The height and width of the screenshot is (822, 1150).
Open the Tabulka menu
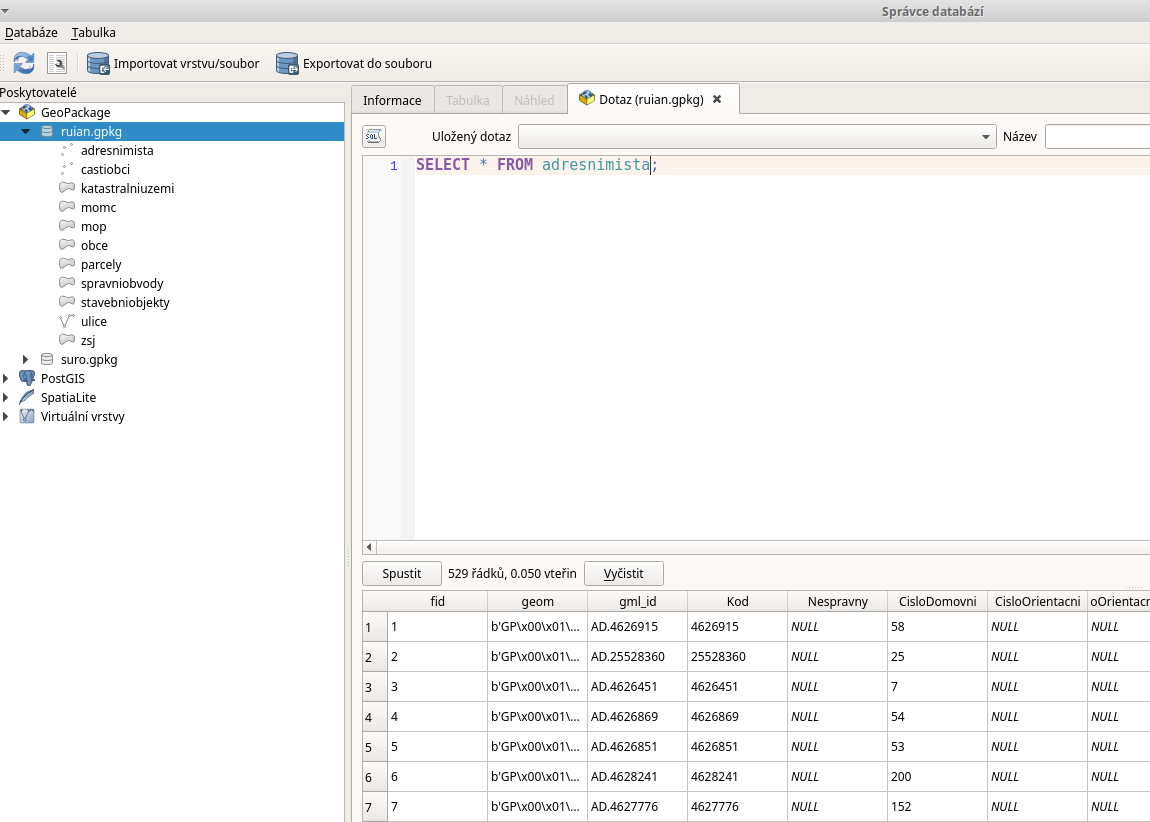(x=93, y=32)
